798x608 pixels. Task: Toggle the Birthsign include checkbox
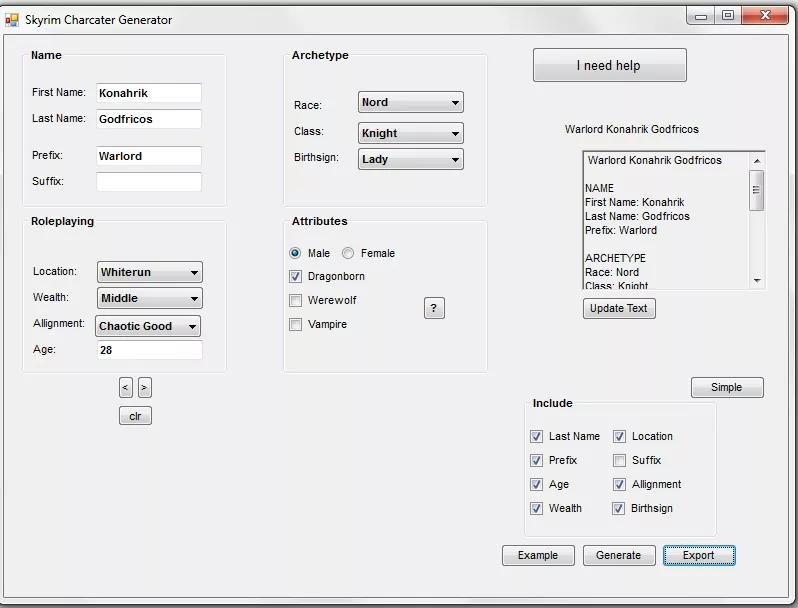[619, 508]
